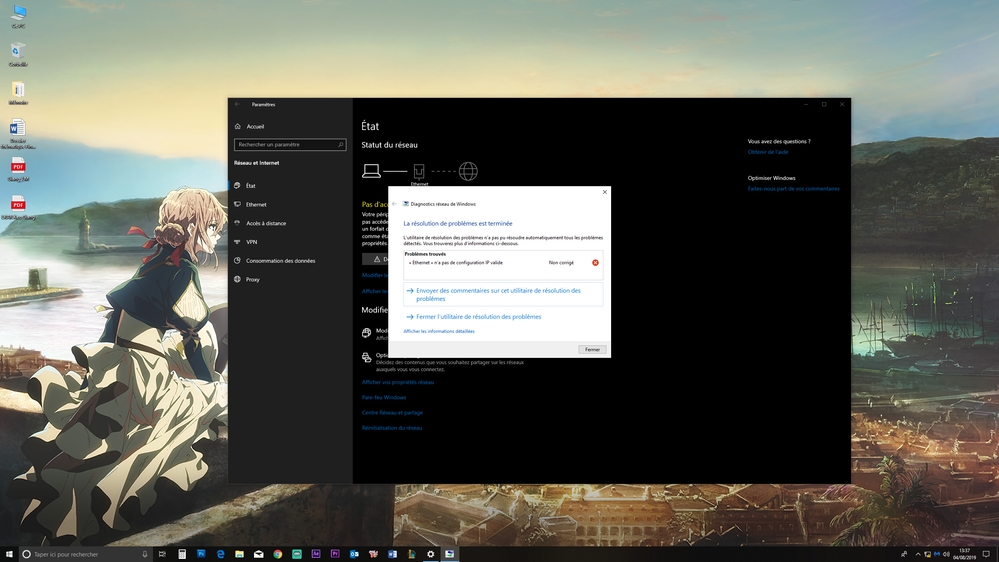Screen dimensions: 999x562
Task: Select VPN in the network sidebar
Action: pyautogui.click(x=251, y=242)
